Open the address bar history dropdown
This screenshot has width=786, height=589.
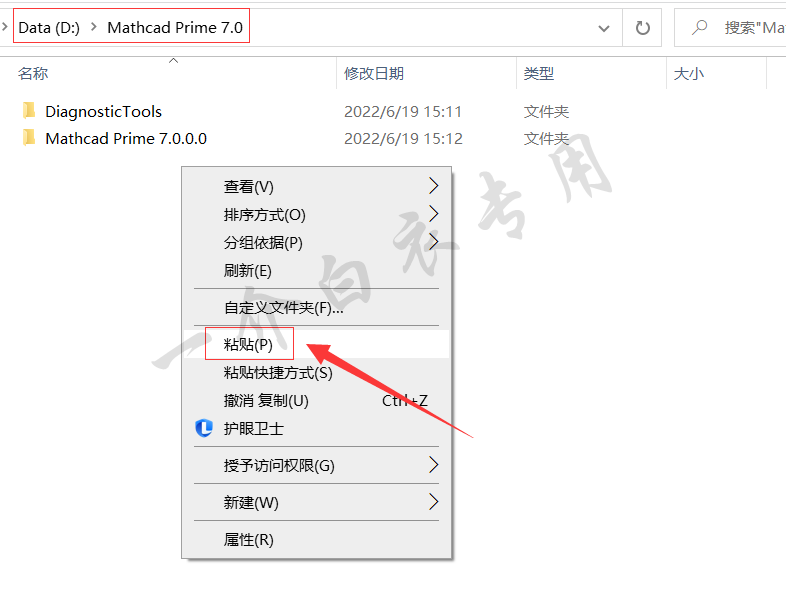coord(604,29)
